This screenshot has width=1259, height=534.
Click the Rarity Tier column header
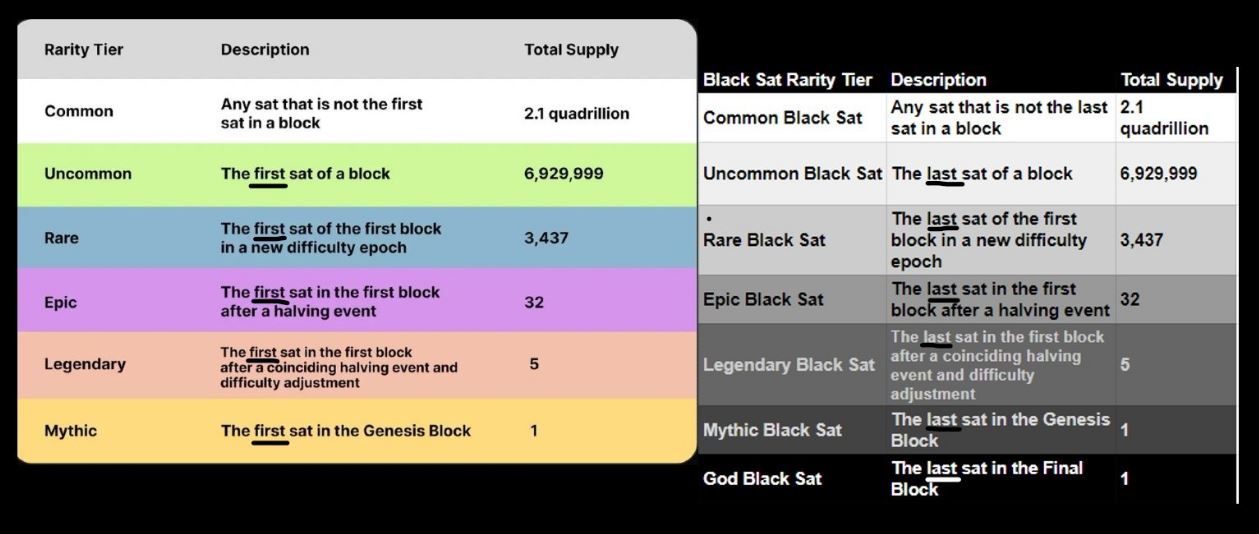point(85,50)
